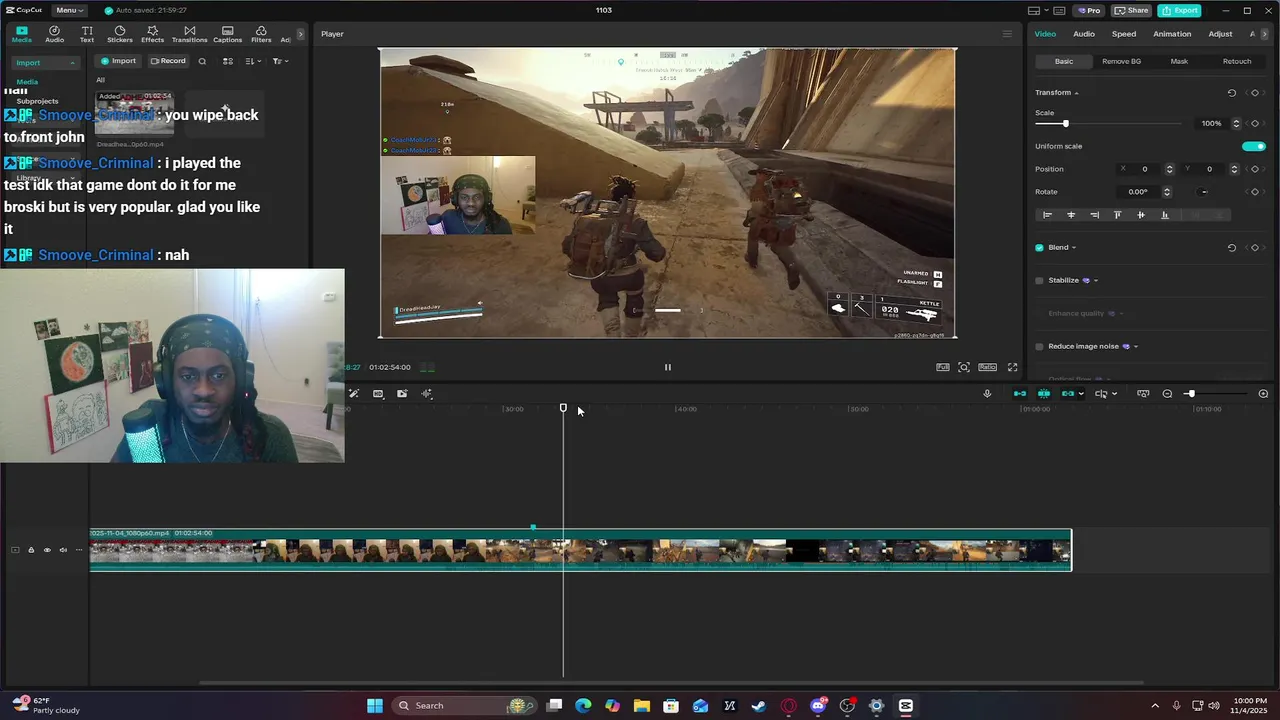The image size is (1280, 720).
Task: Switch to the Speed tab
Action: point(1124,34)
